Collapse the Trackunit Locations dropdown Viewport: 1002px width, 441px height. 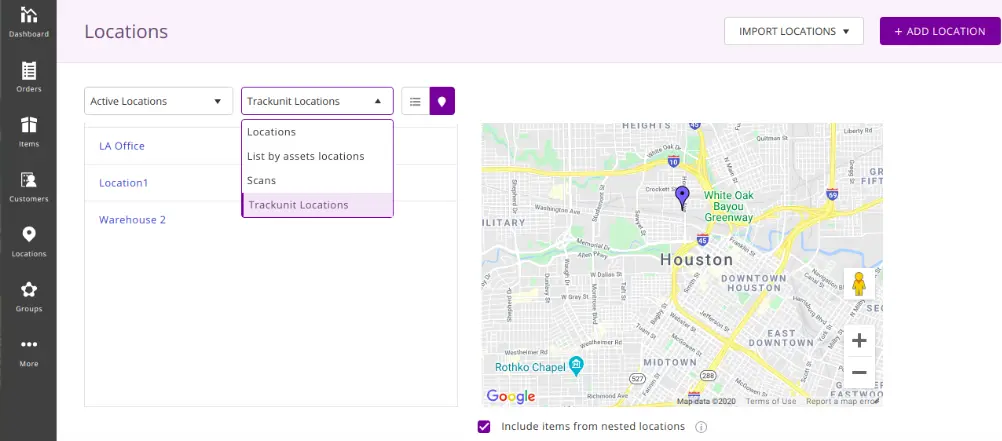pos(317,101)
